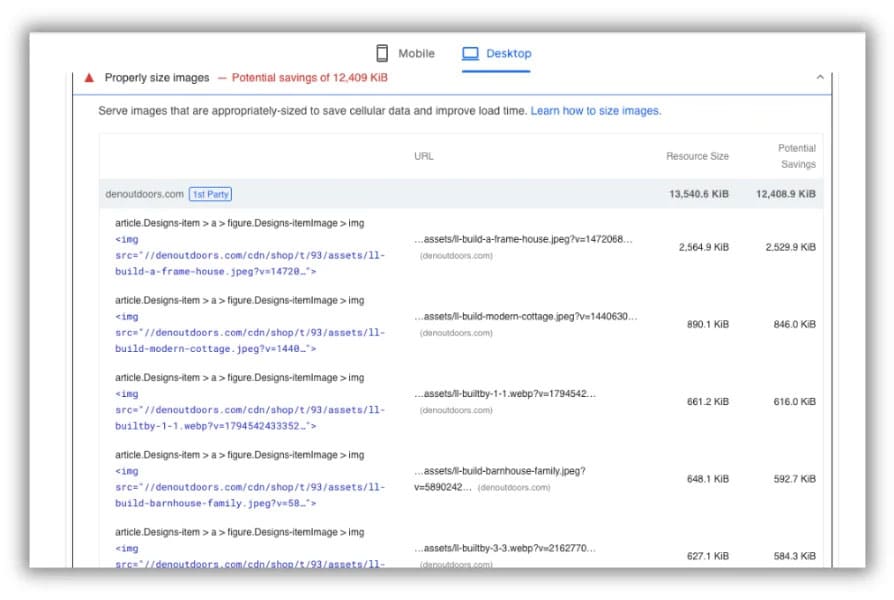
Task: Select the modern-cottage img code snippet
Action: 250,333
